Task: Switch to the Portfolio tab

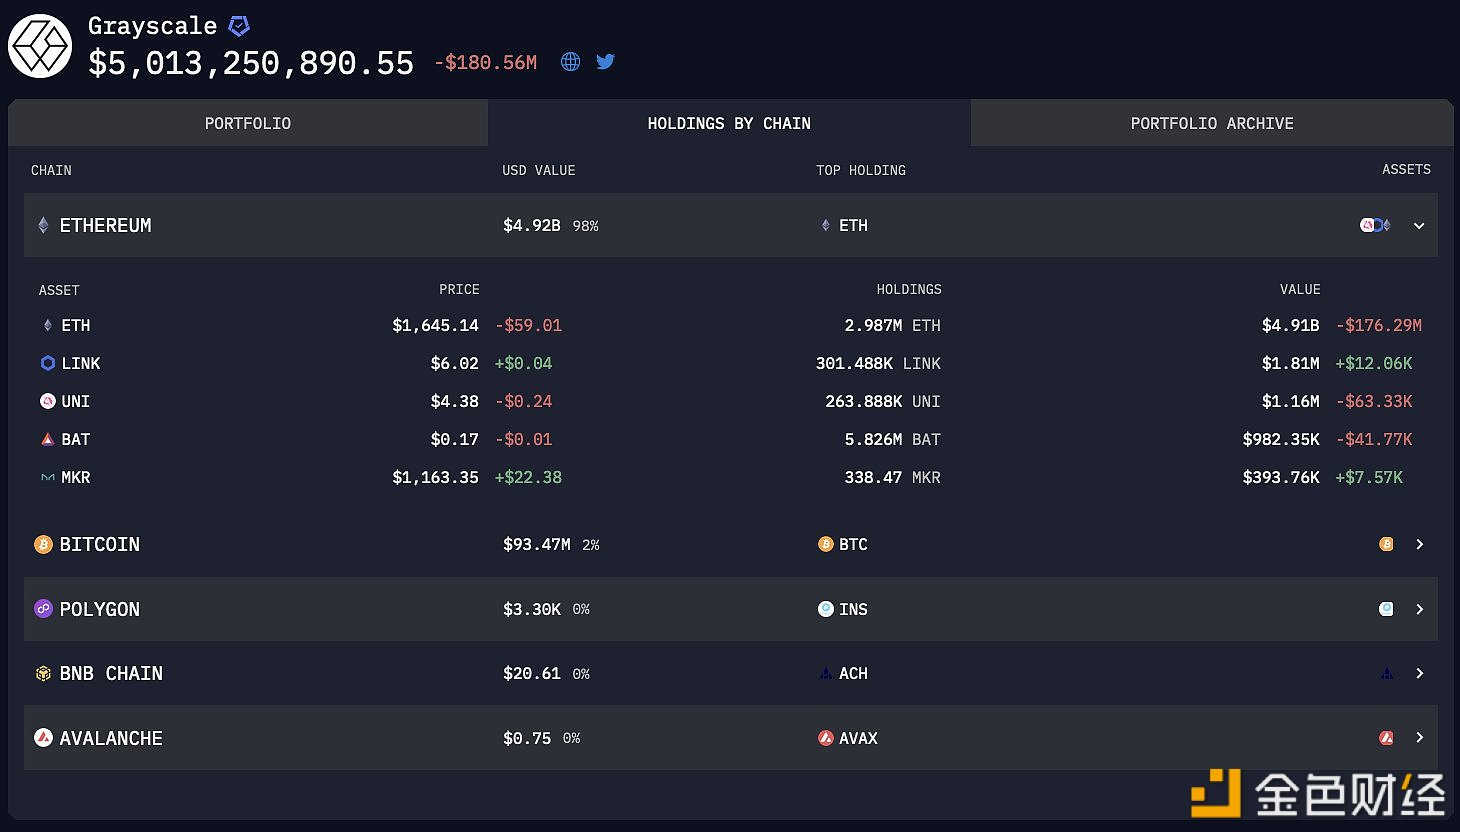Action: click(248, 123)
